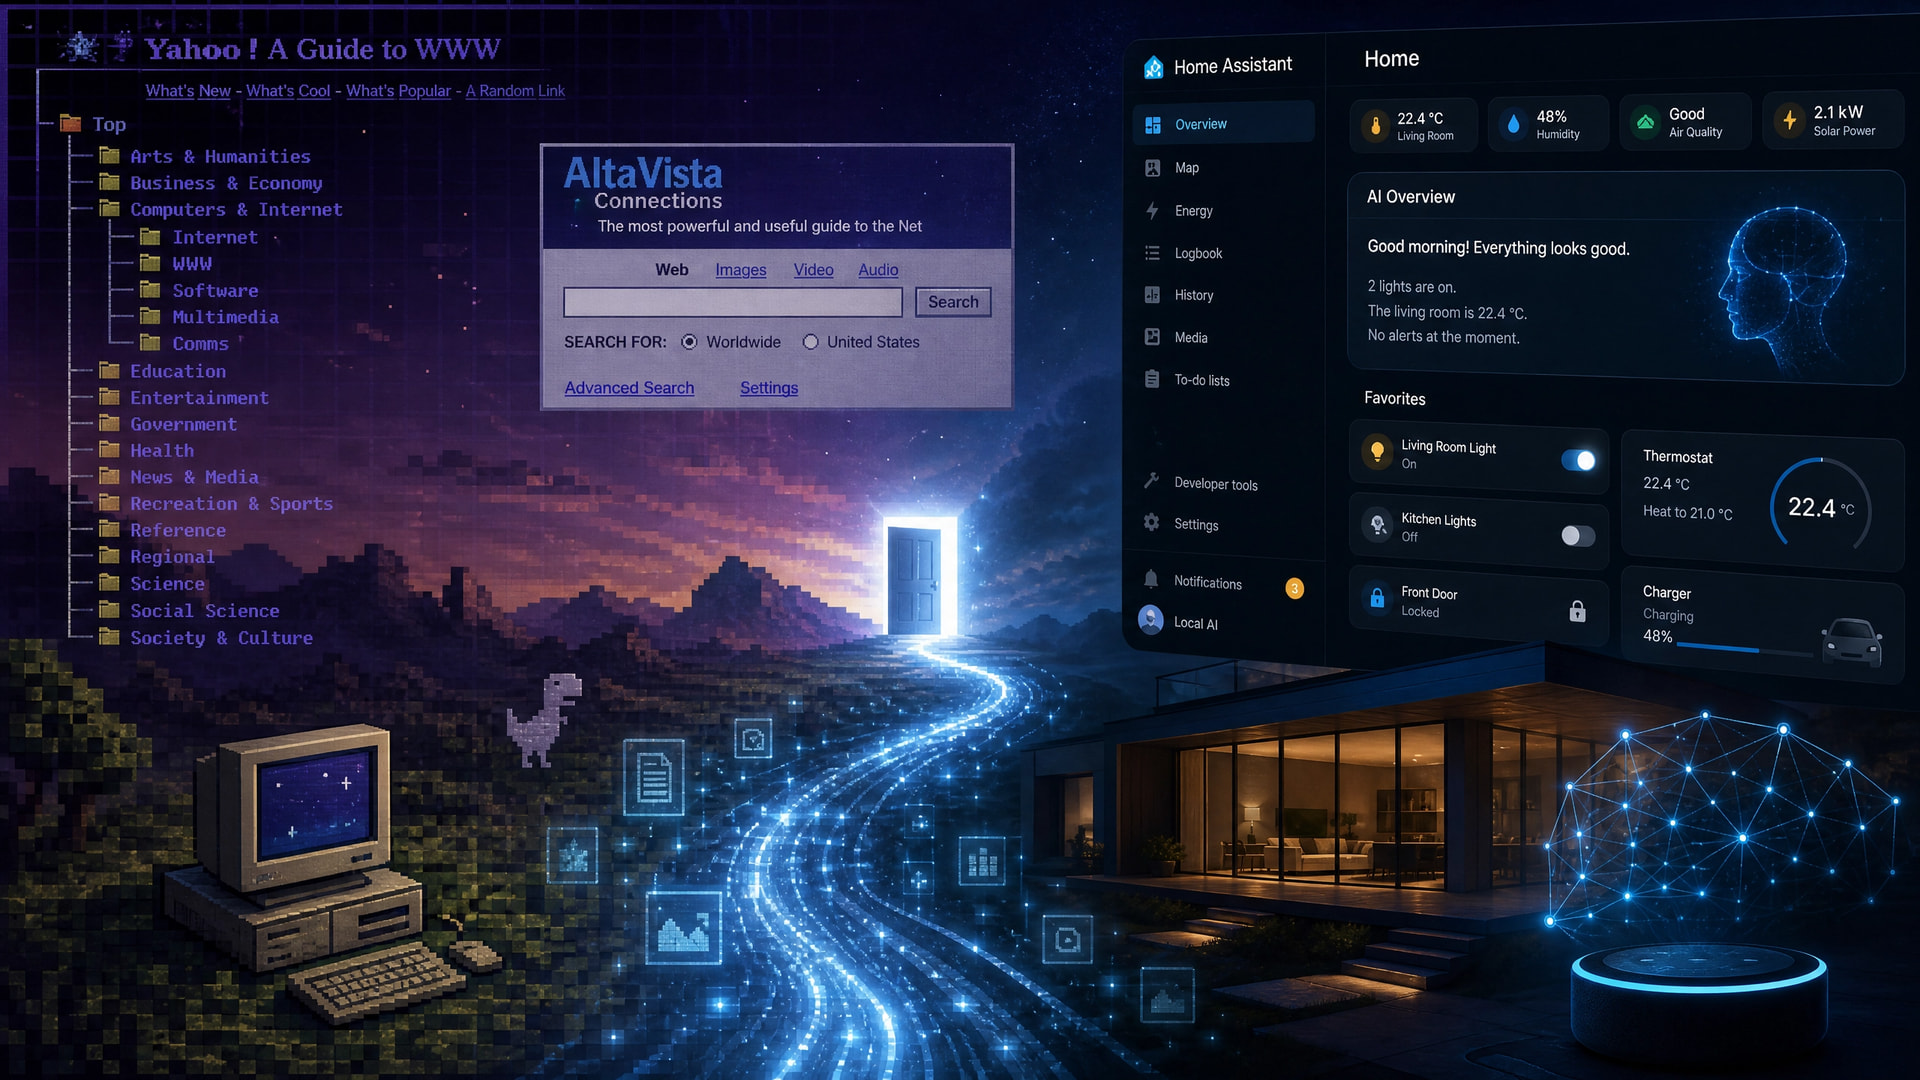Open the AI Overview card
Viewport: 1920px width, 1080px height.
pos(1625,276)
